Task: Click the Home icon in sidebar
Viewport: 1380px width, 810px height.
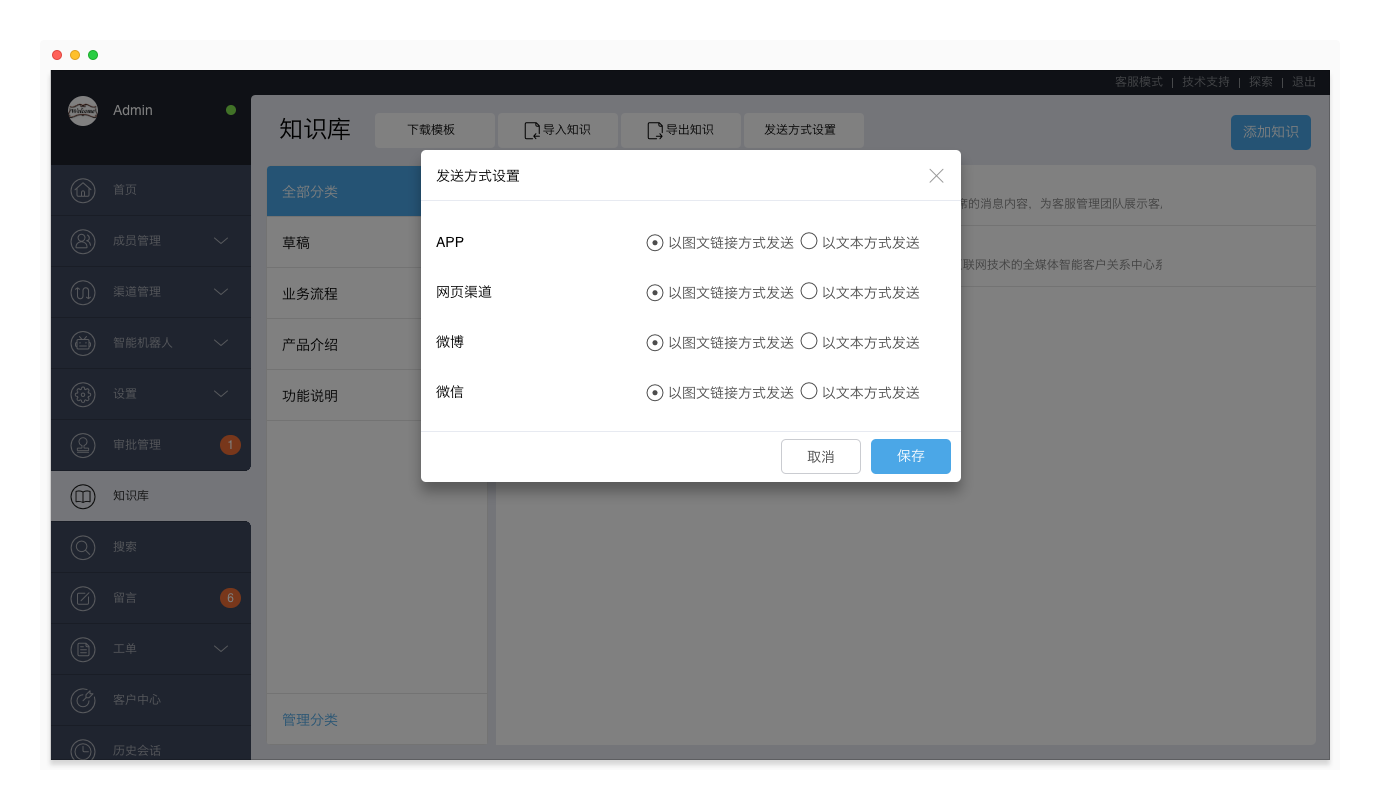Action: [83, 190]
